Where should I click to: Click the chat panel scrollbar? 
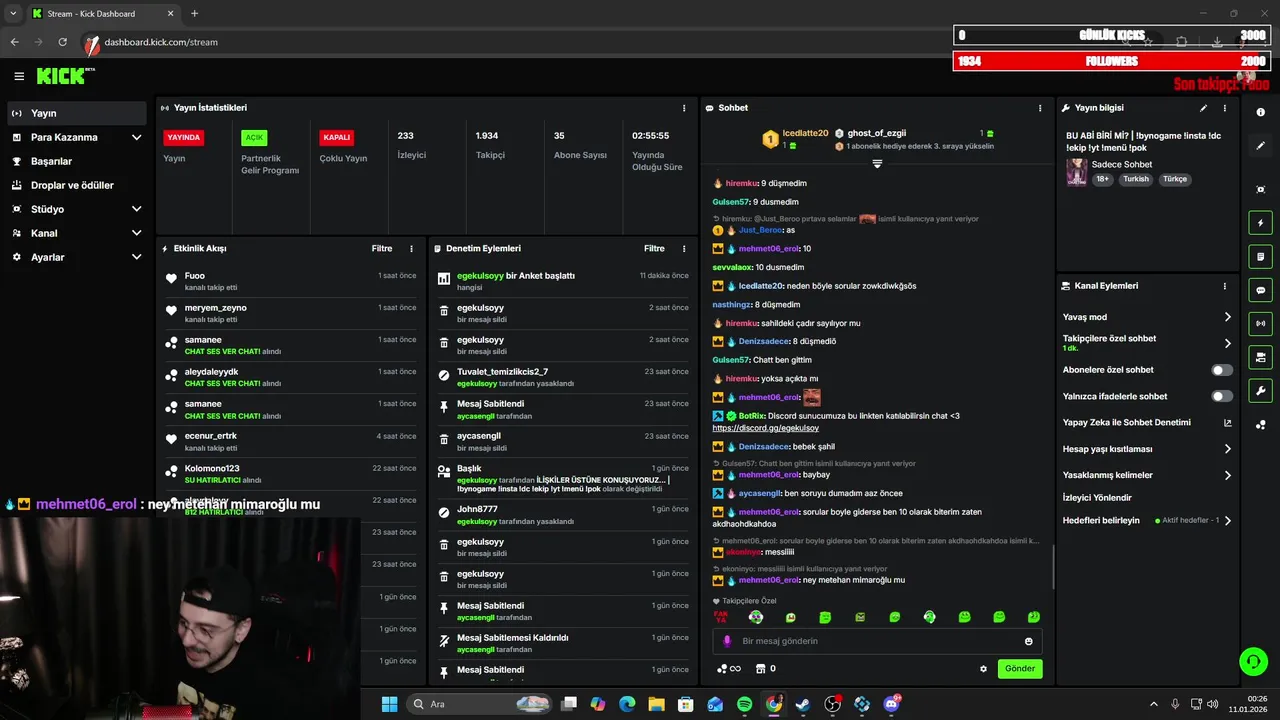1053,566
